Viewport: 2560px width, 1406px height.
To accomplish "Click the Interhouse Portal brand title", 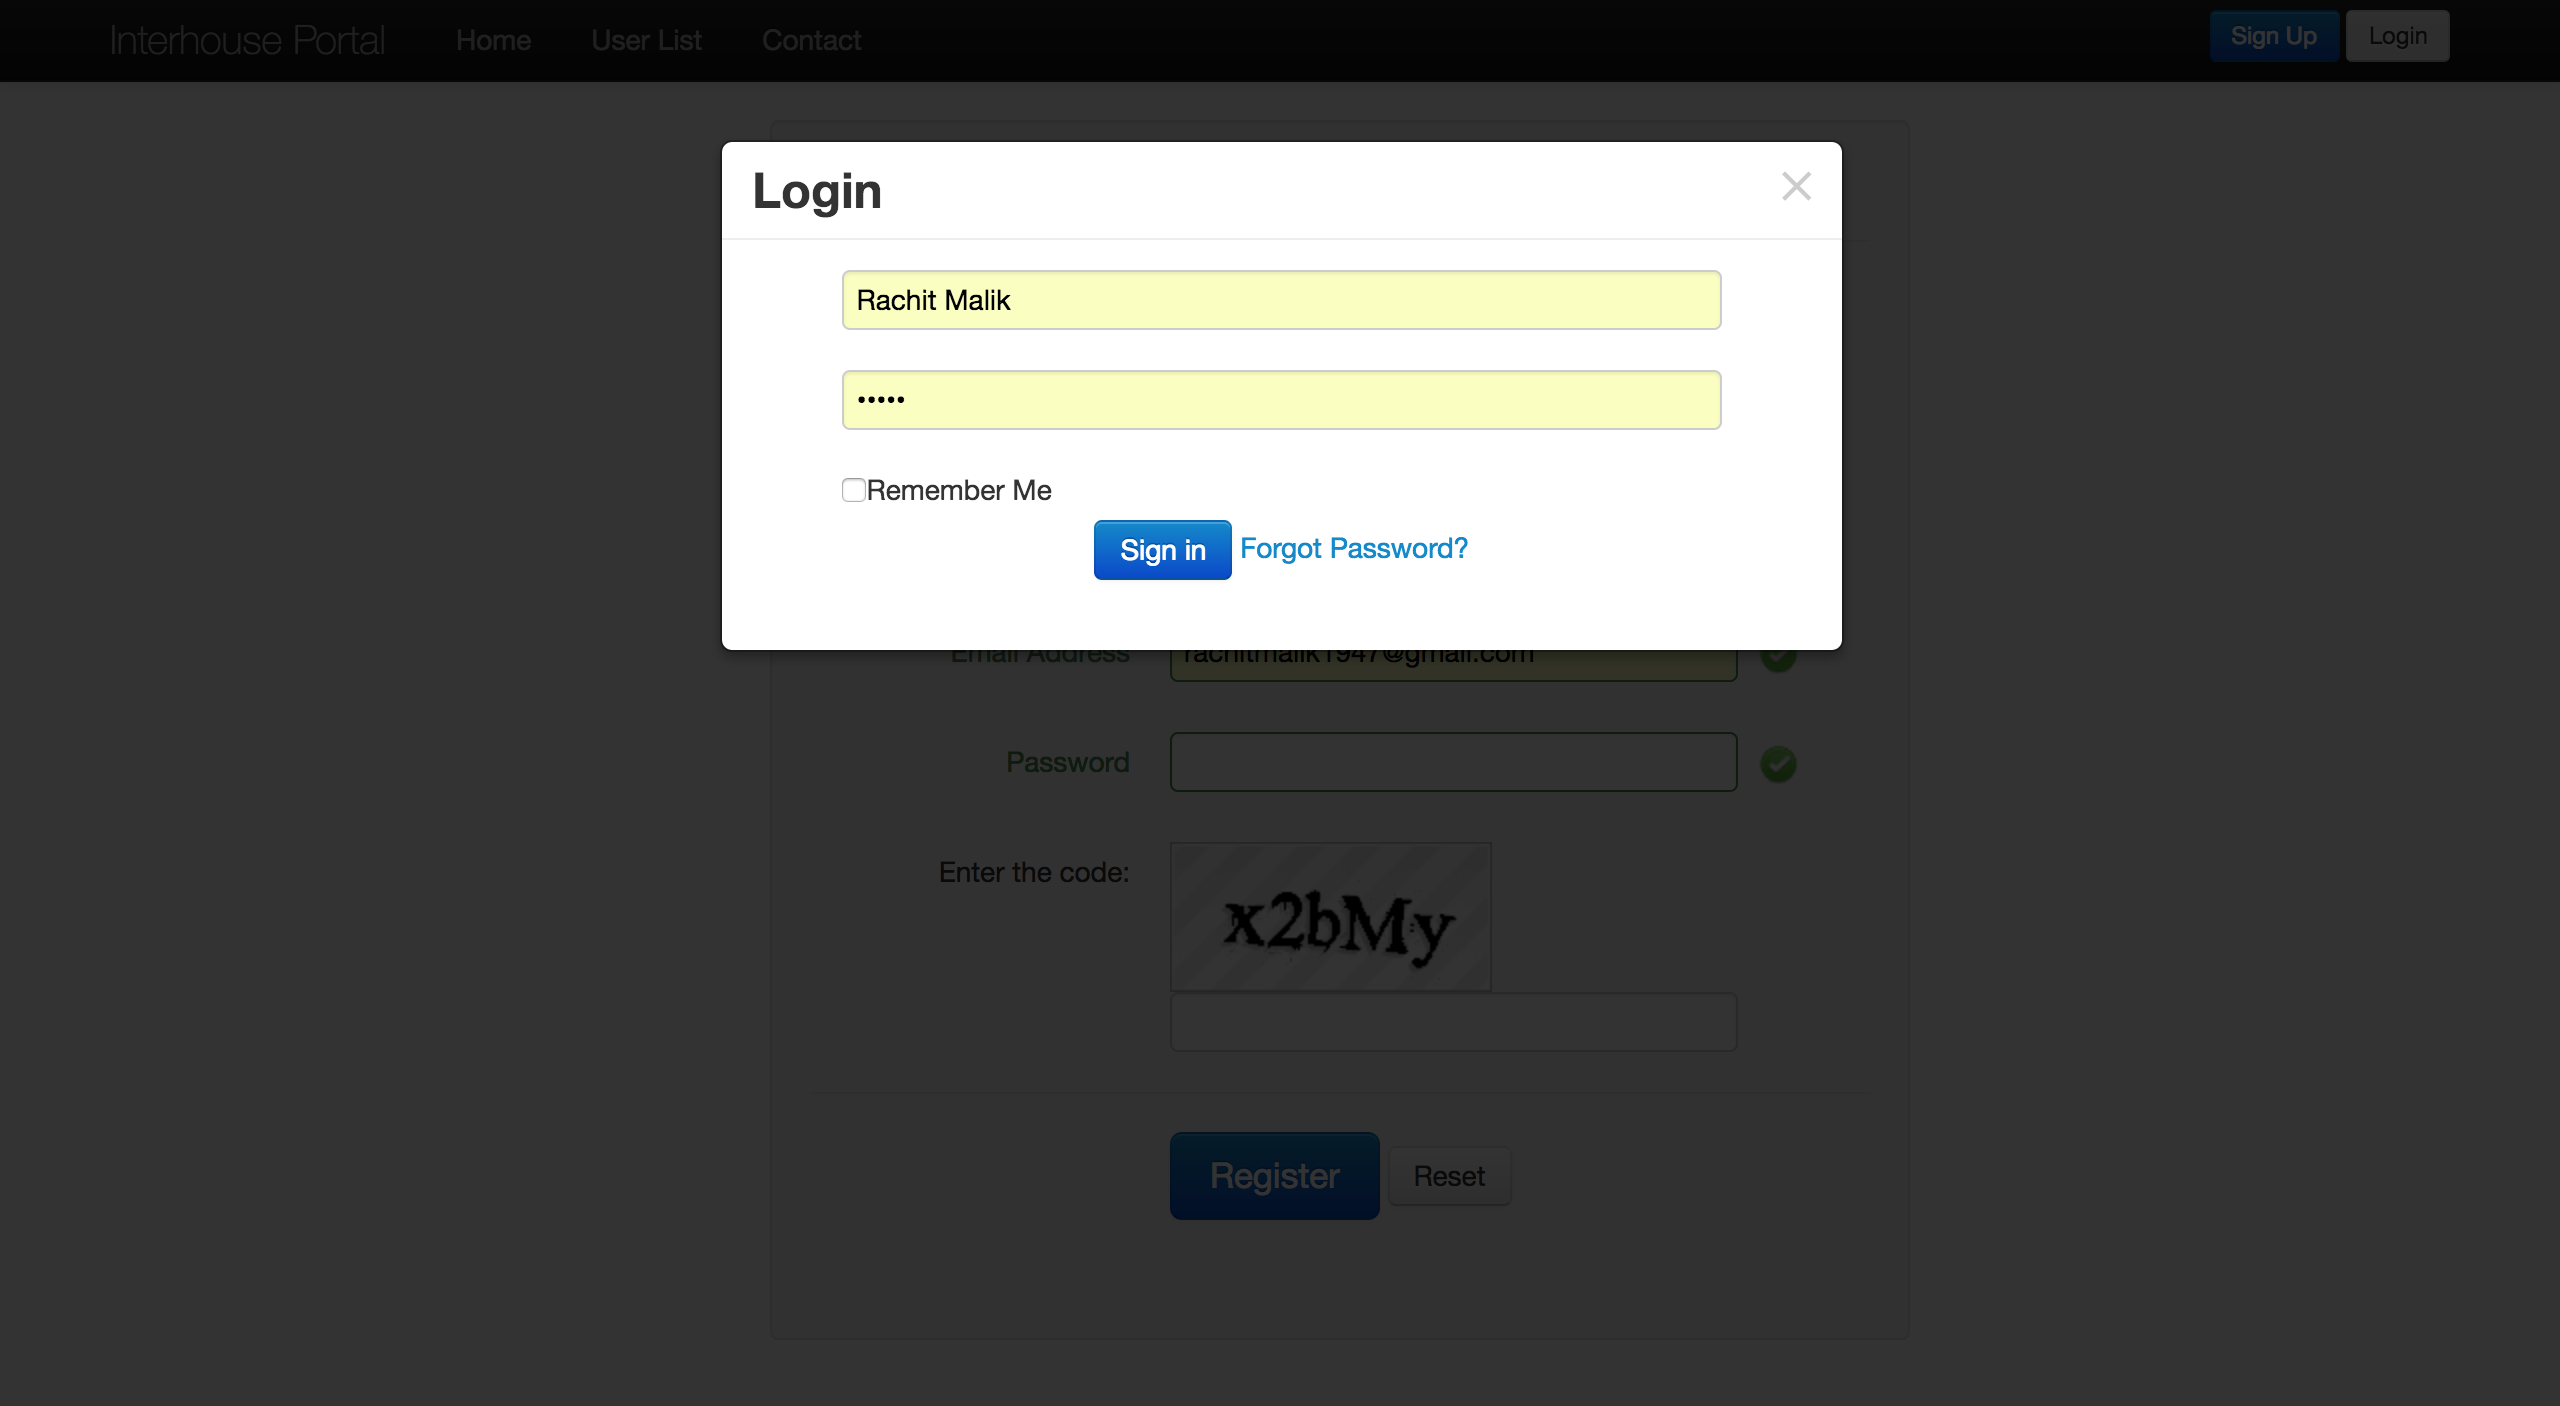I will [247, 41].
